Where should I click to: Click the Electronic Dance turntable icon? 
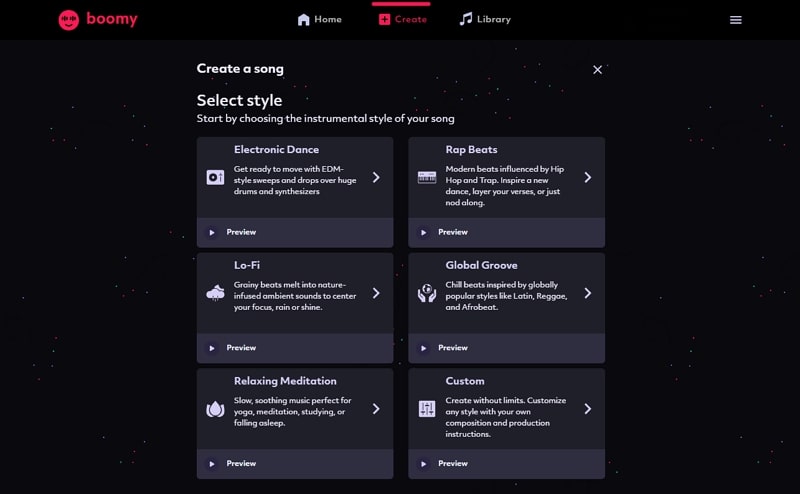pyautogui.click(x=215, y=177)
